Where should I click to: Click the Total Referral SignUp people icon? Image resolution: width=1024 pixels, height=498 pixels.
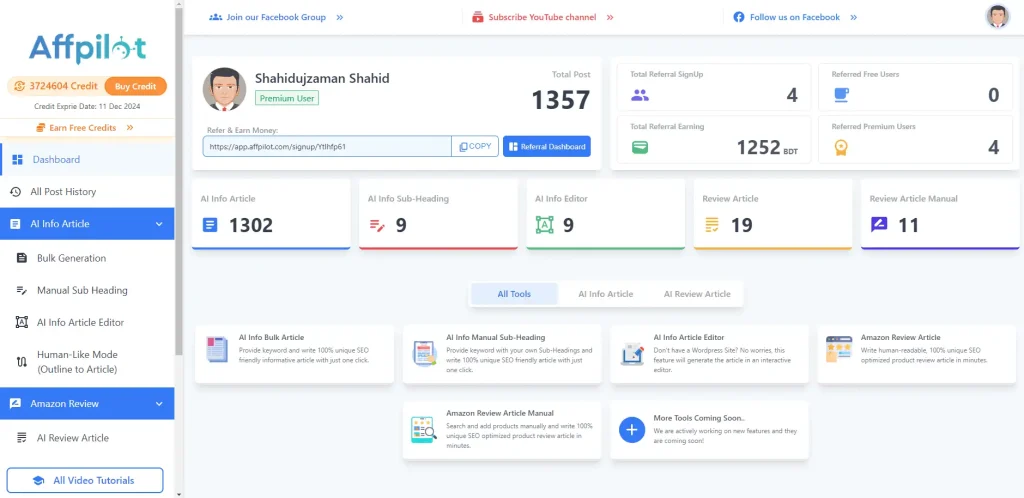[640, 95]
